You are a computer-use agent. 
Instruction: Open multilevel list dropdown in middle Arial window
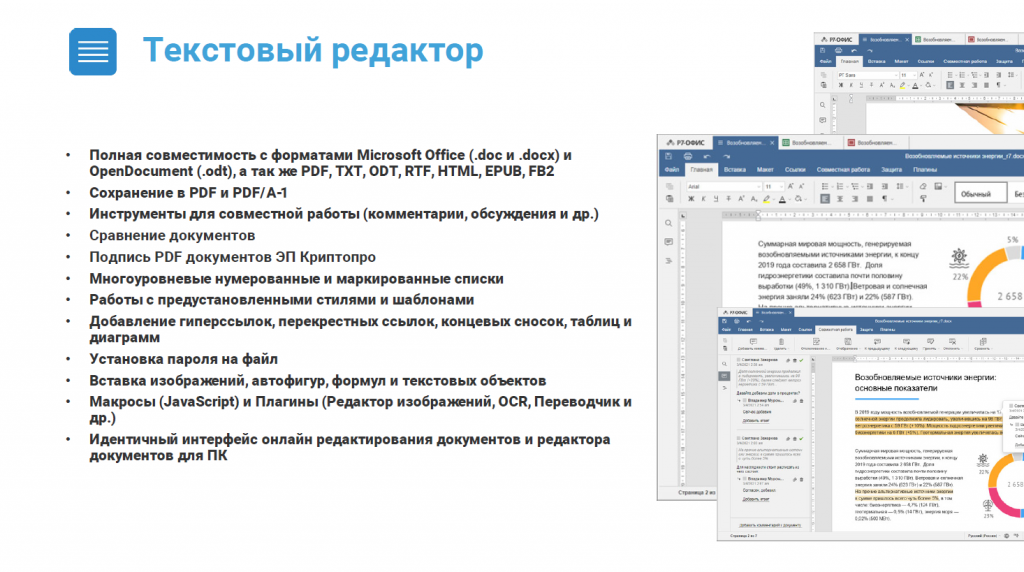[862, 186]
